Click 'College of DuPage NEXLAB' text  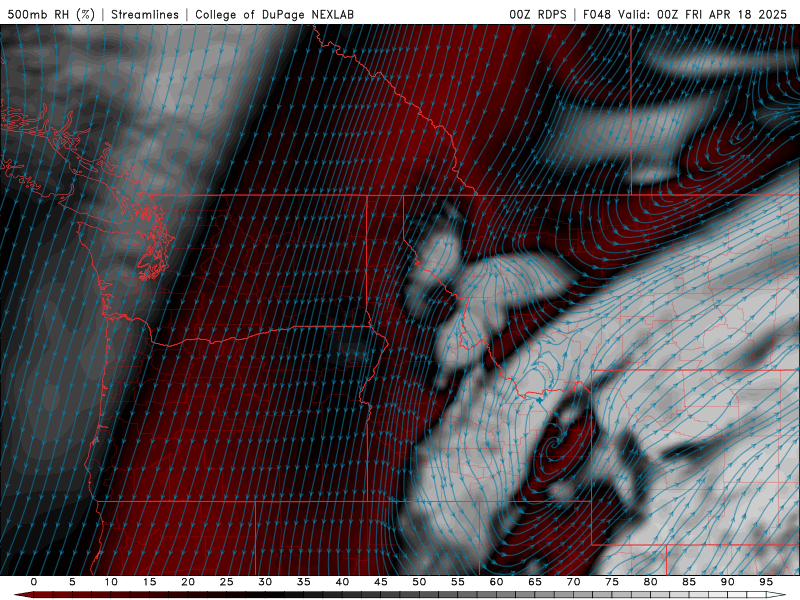pyautogui.click(x=274, y=14)
